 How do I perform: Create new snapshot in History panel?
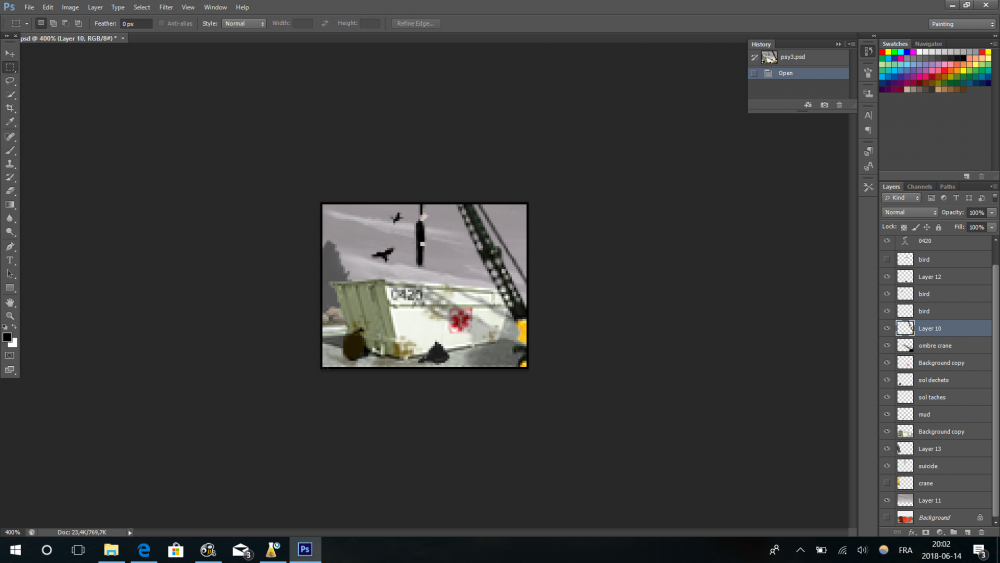824,105
